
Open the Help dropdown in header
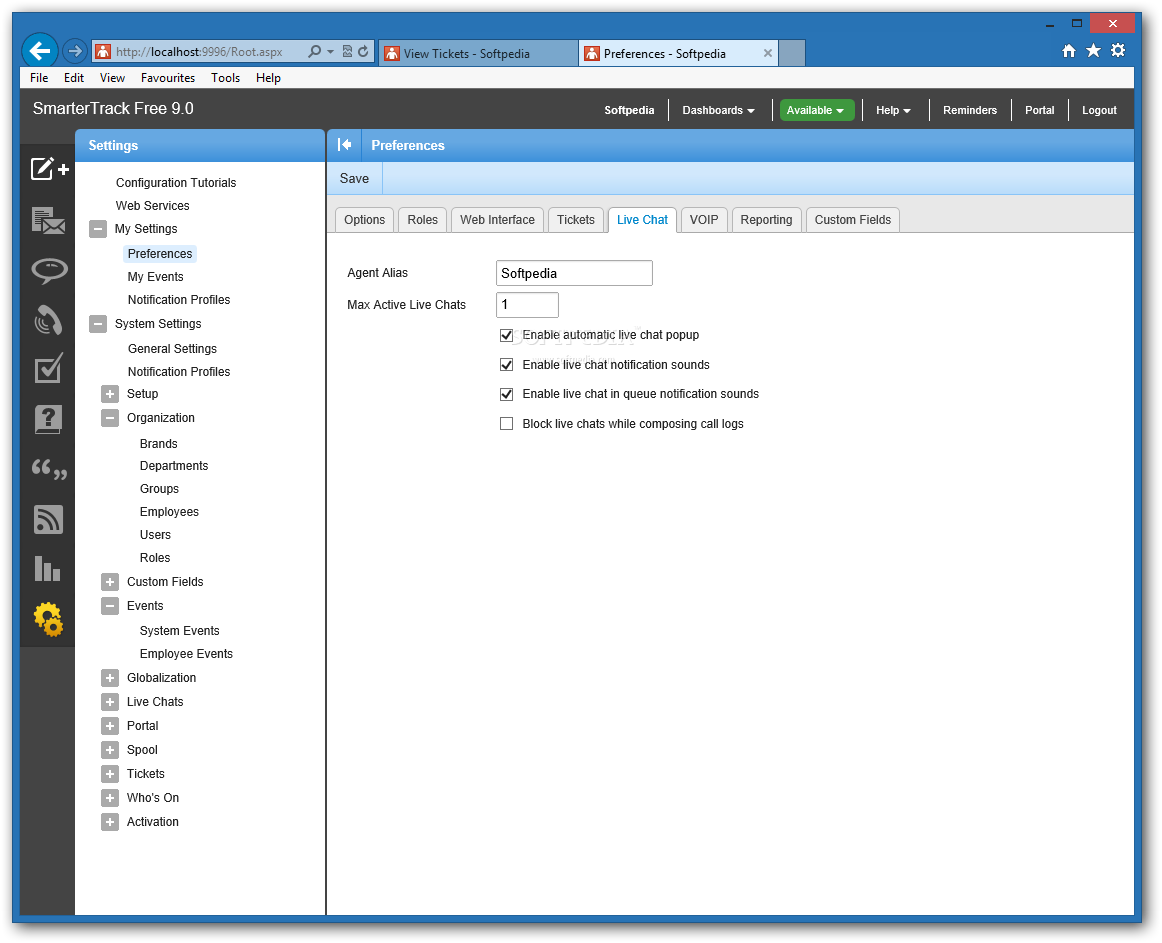point(893,110)
